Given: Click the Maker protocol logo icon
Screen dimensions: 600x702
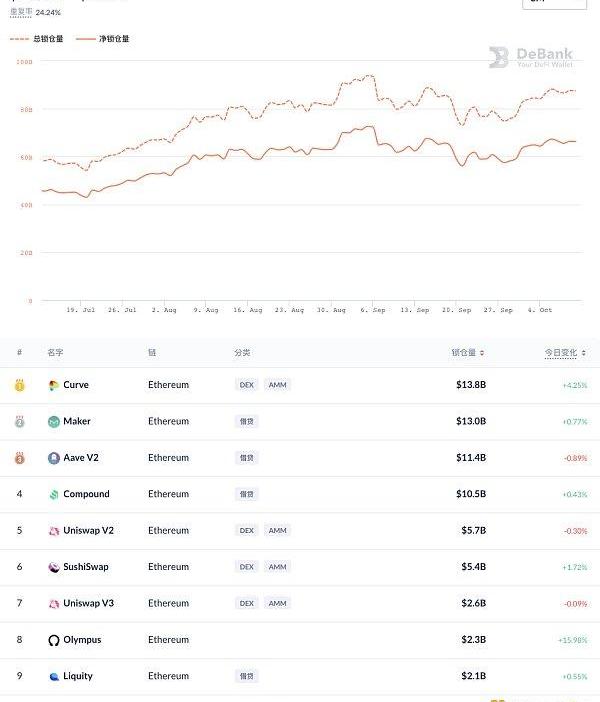Looking at the screenshot, I should 54,421.
